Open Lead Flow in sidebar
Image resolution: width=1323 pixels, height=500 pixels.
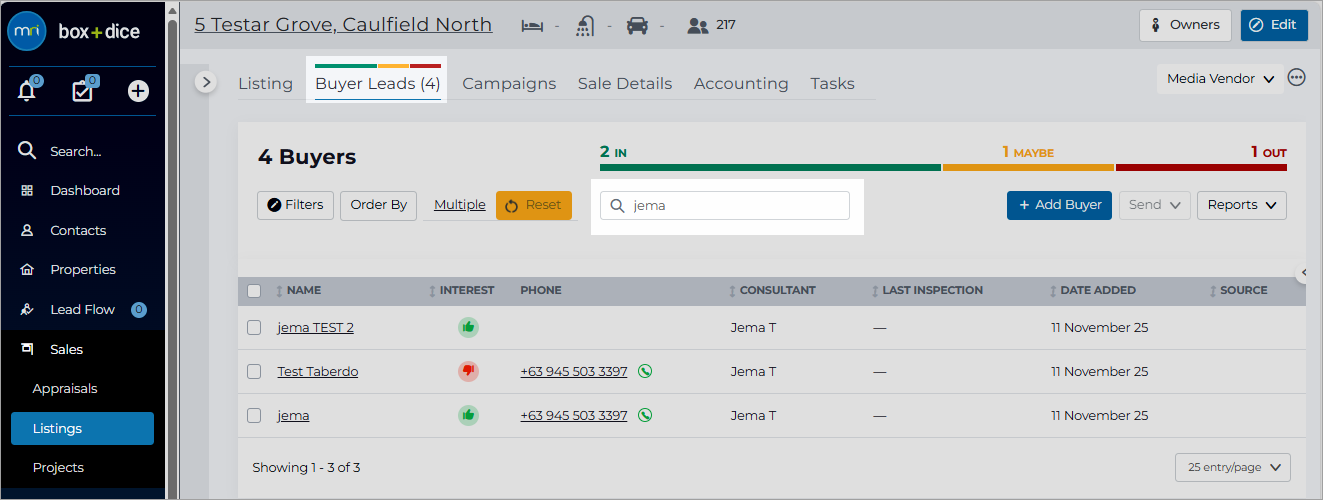tap(83, 309)
